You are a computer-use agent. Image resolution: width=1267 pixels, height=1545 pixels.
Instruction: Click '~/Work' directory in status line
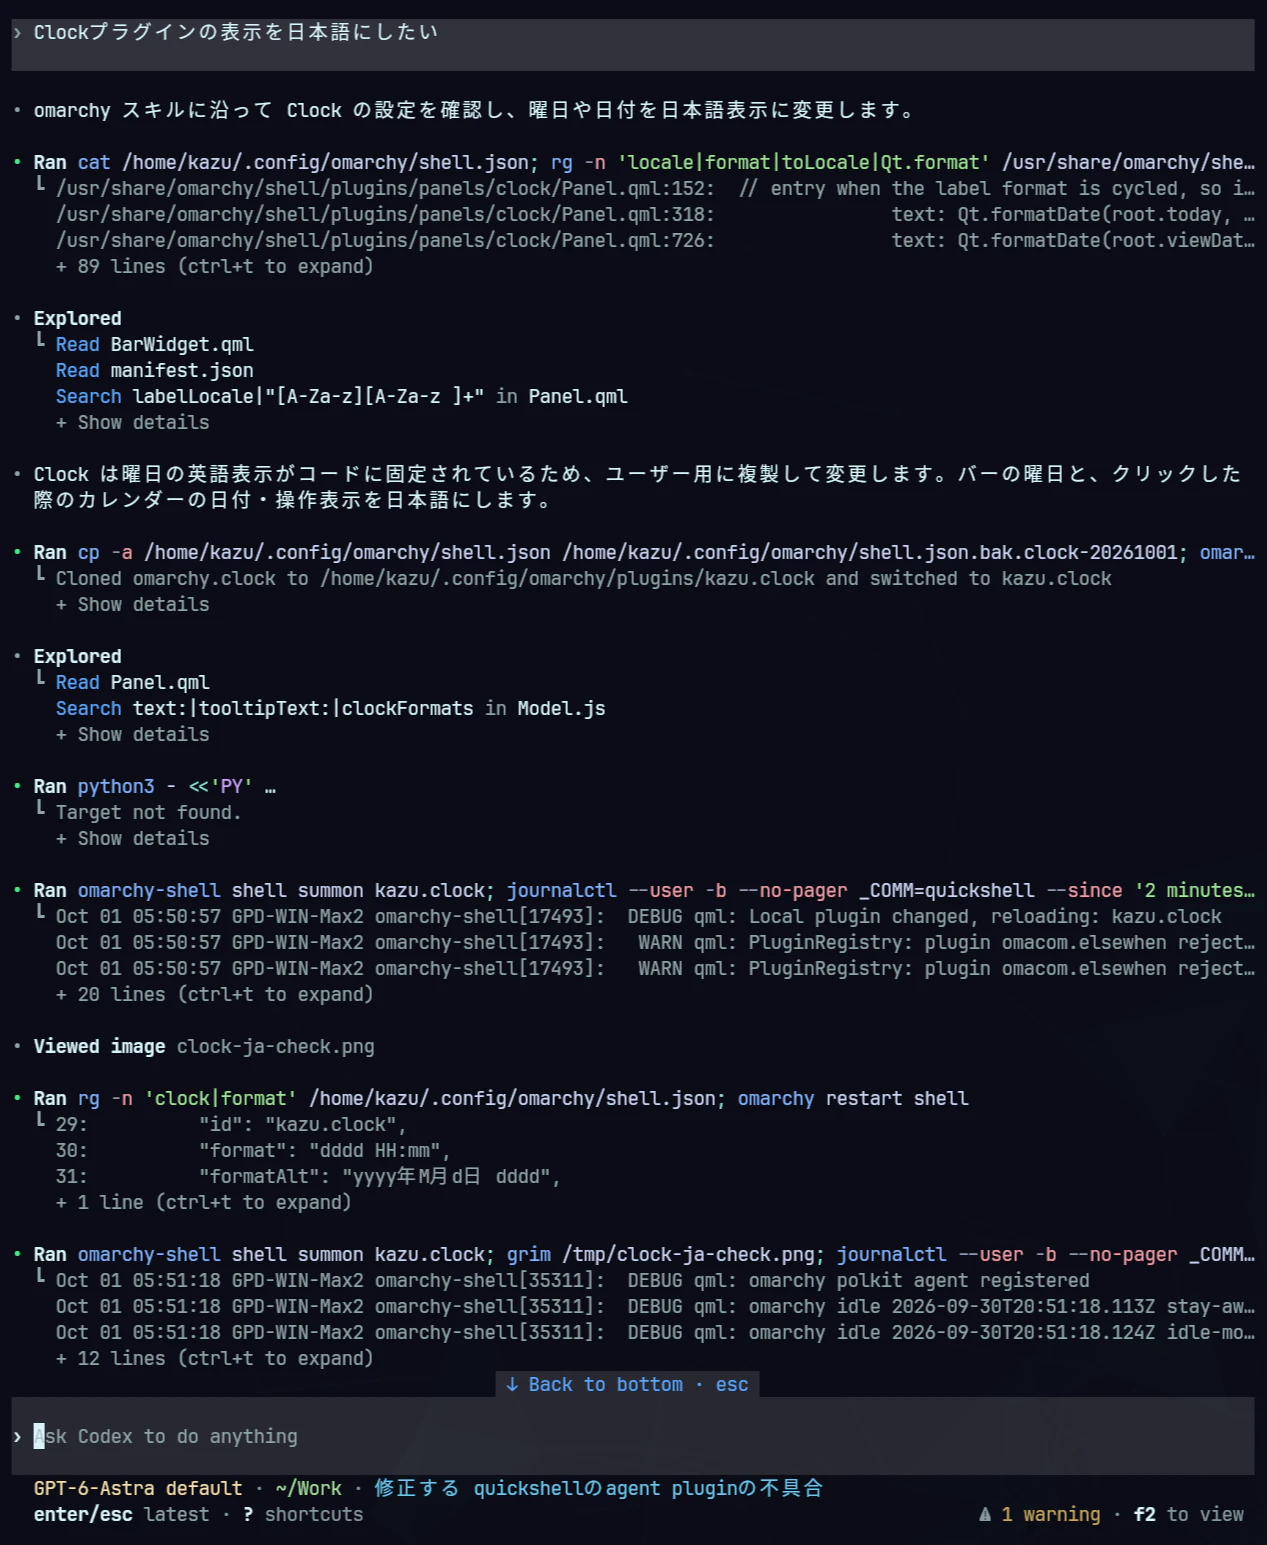[x=308, y=1488]
